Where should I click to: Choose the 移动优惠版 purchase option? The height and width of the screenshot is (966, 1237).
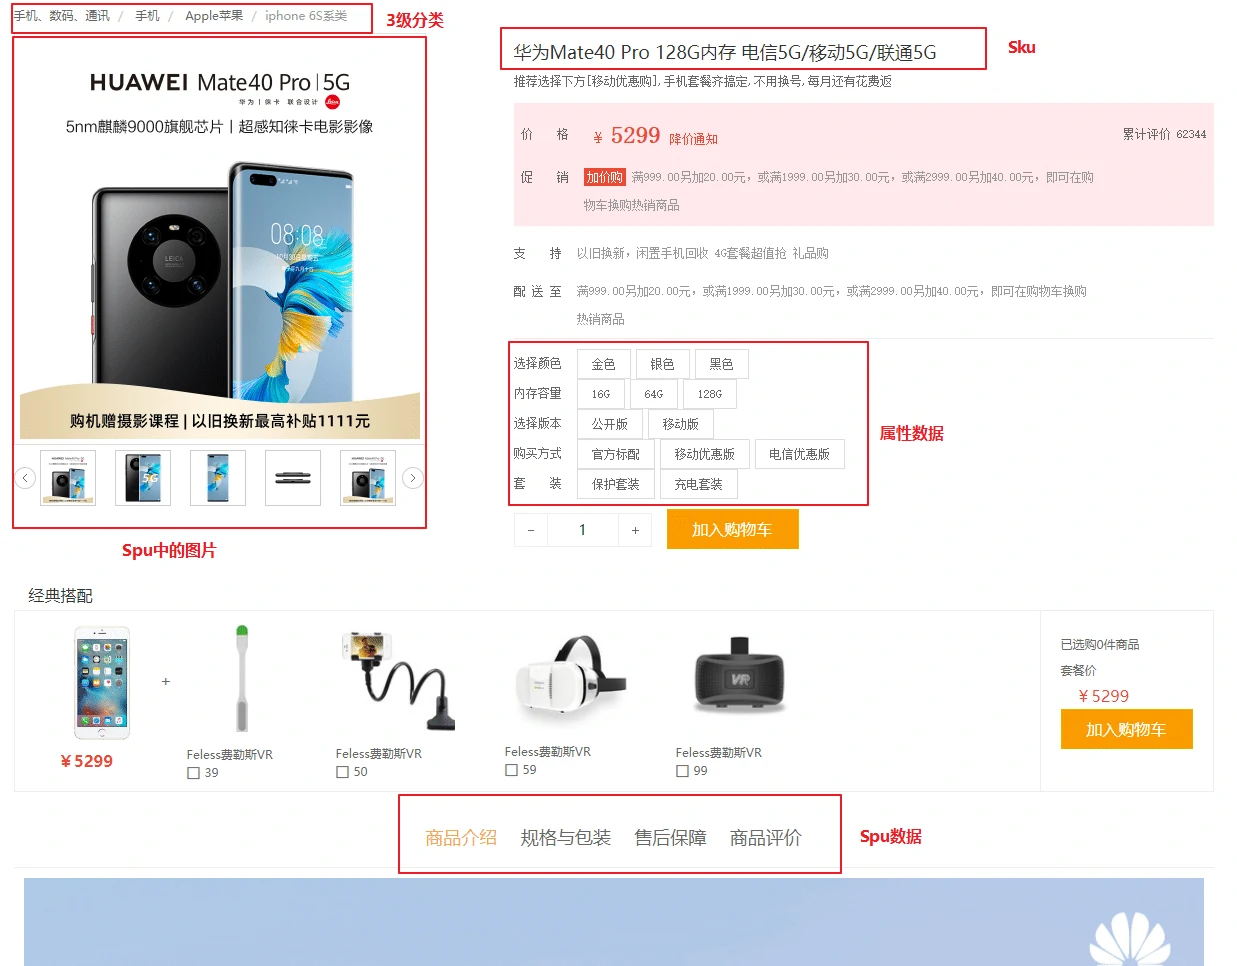pos(705,454)
